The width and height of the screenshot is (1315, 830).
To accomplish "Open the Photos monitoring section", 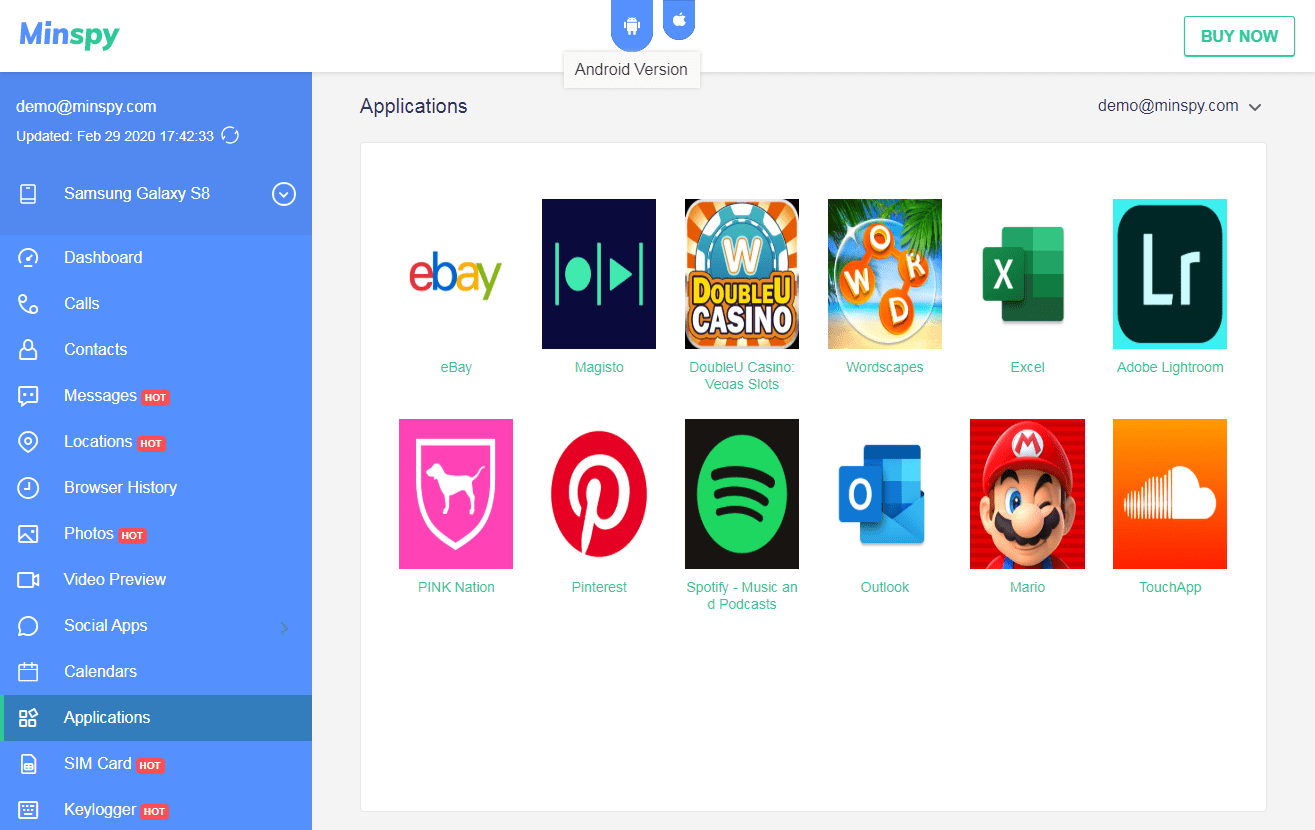I will (x=88, y=533).
